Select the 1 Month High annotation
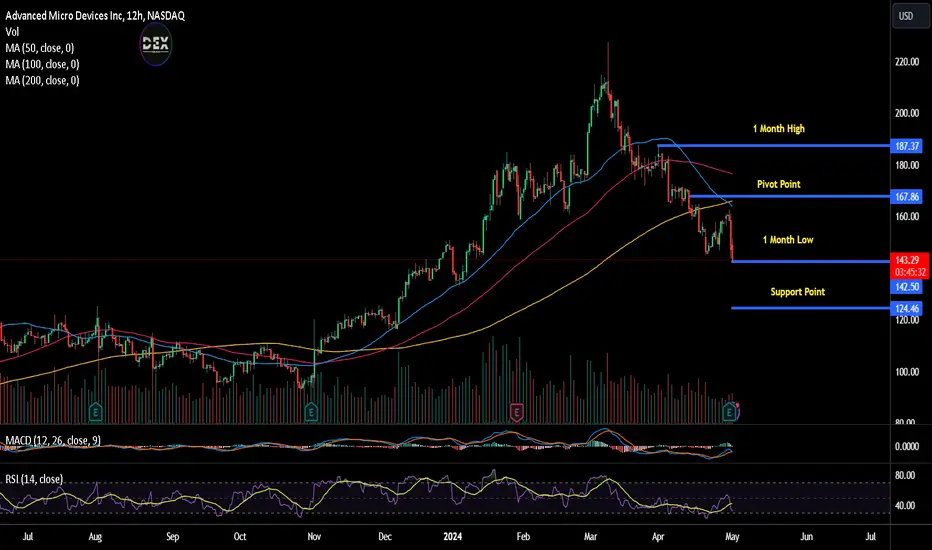 (x=779, y=128)
